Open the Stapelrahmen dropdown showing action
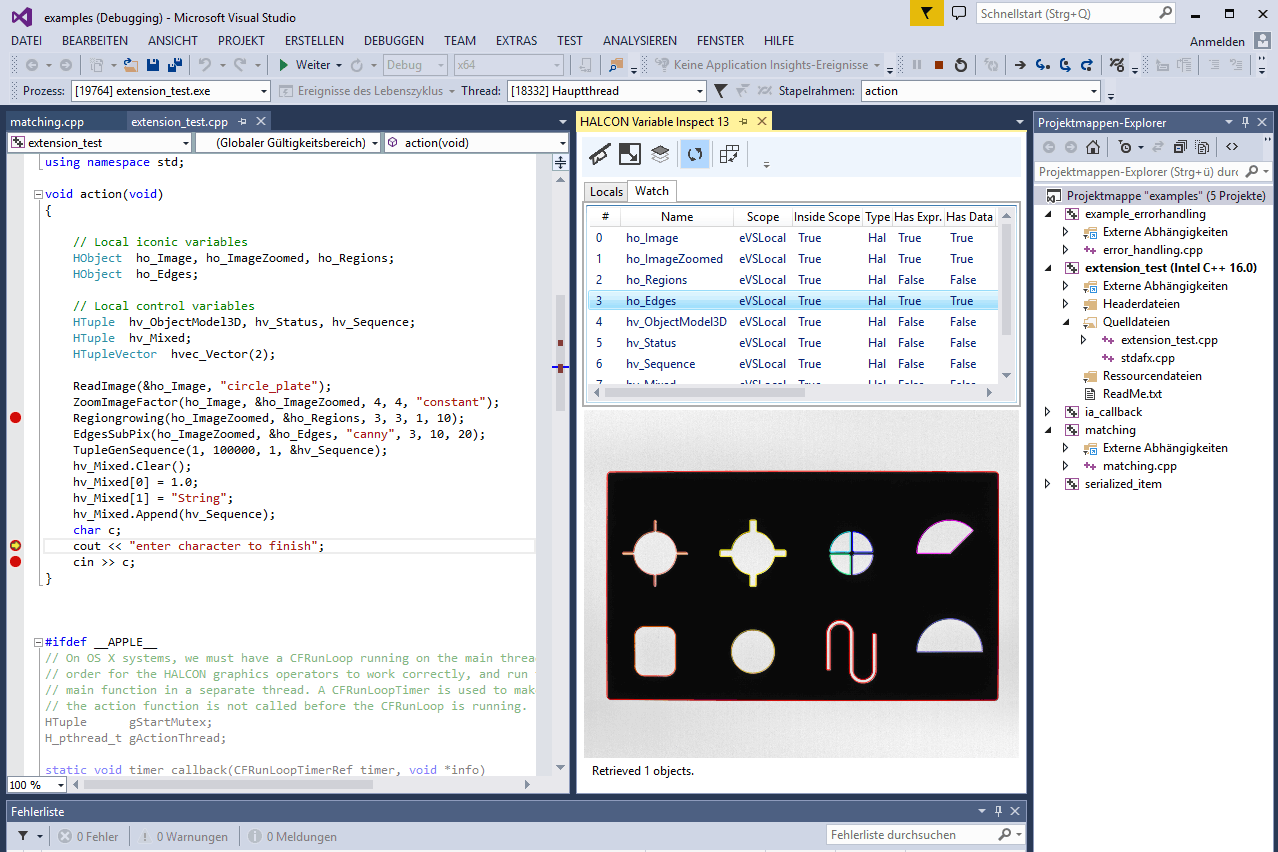1278x852 pixels. tap(1092, 91)
